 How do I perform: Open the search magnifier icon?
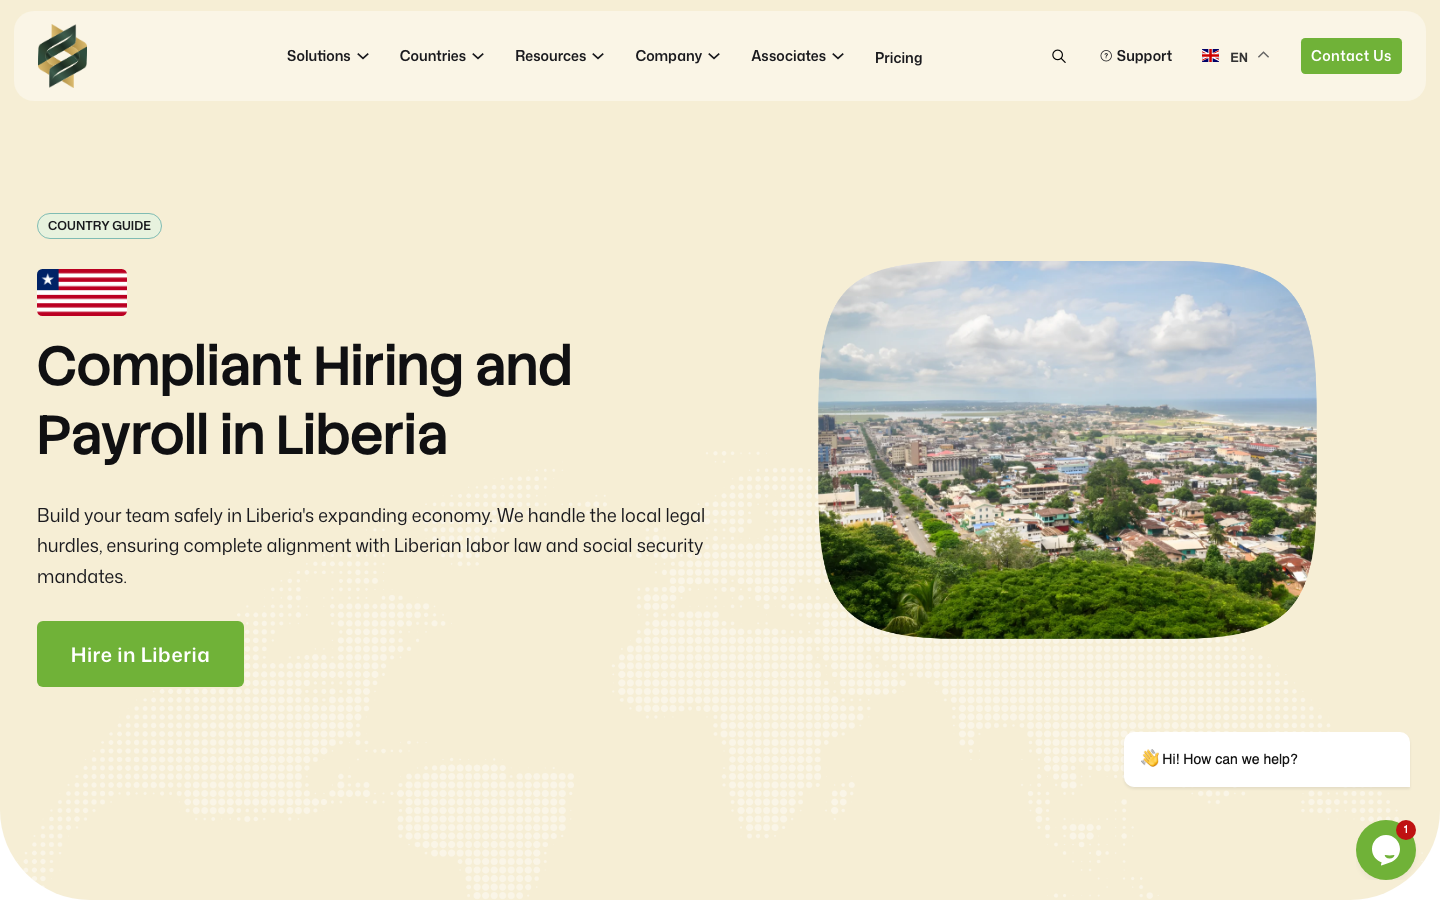1059,56
